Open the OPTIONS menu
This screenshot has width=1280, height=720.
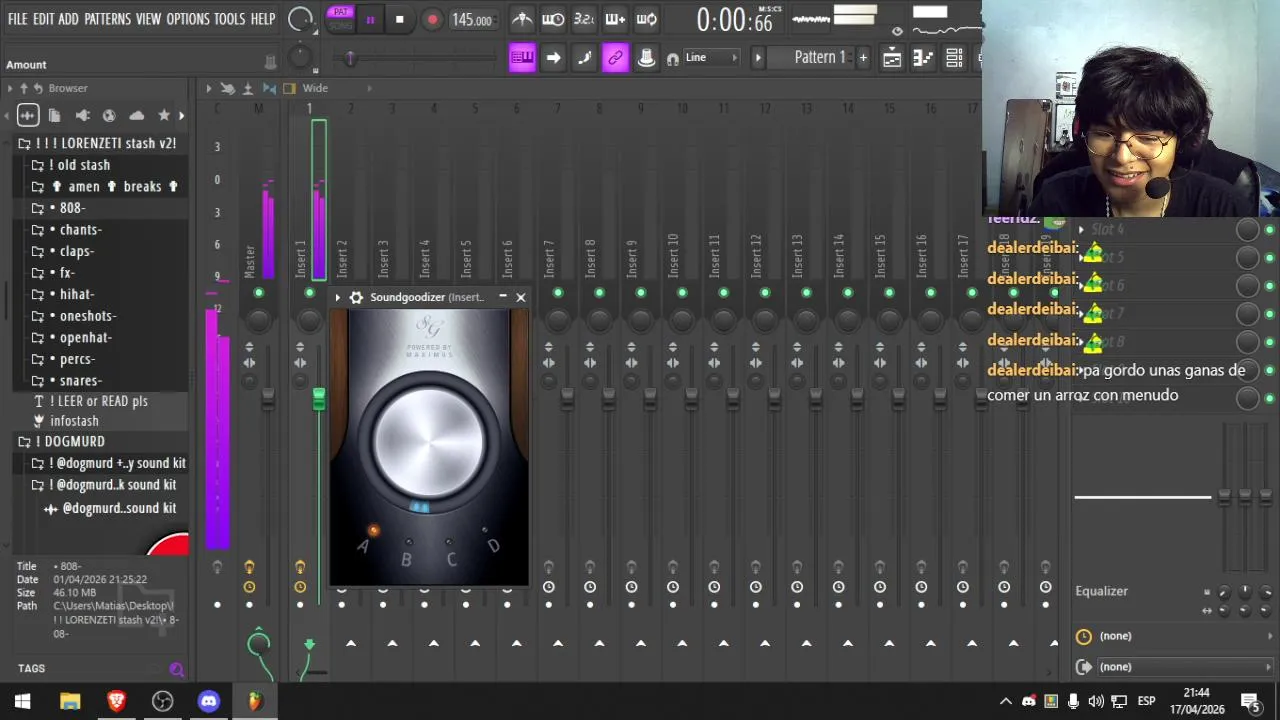pyautogui.click(x=188, y=19)
